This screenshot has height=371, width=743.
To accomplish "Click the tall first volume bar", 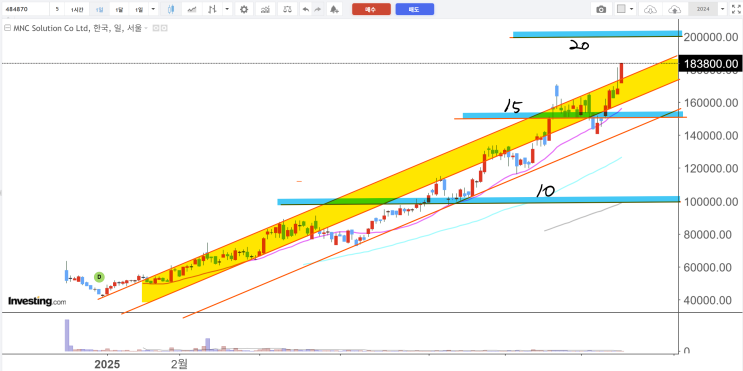I will (67, 335).
